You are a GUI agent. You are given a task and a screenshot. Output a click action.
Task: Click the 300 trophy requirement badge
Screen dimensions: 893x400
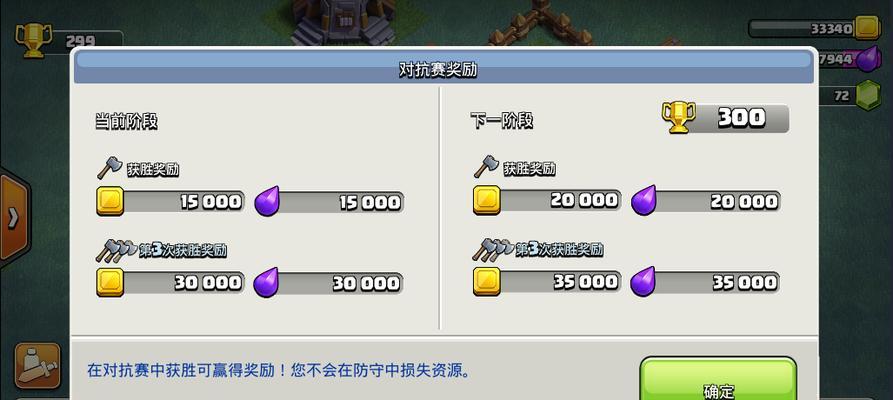726,118
